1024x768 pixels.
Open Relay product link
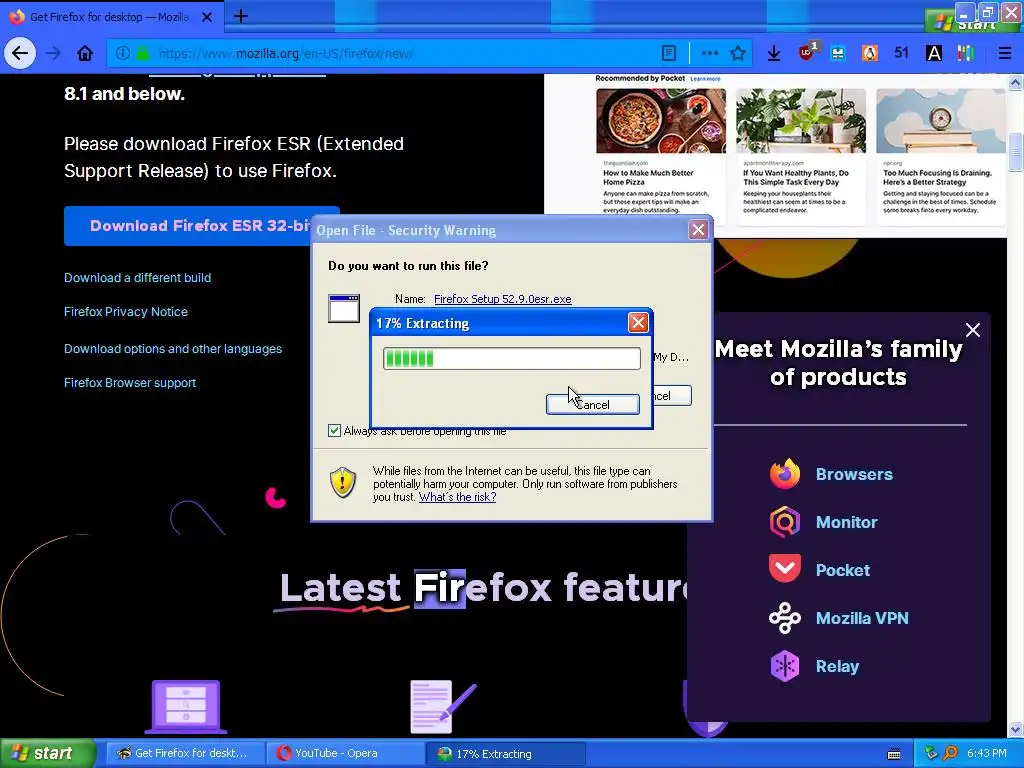(x=837, y=666)
